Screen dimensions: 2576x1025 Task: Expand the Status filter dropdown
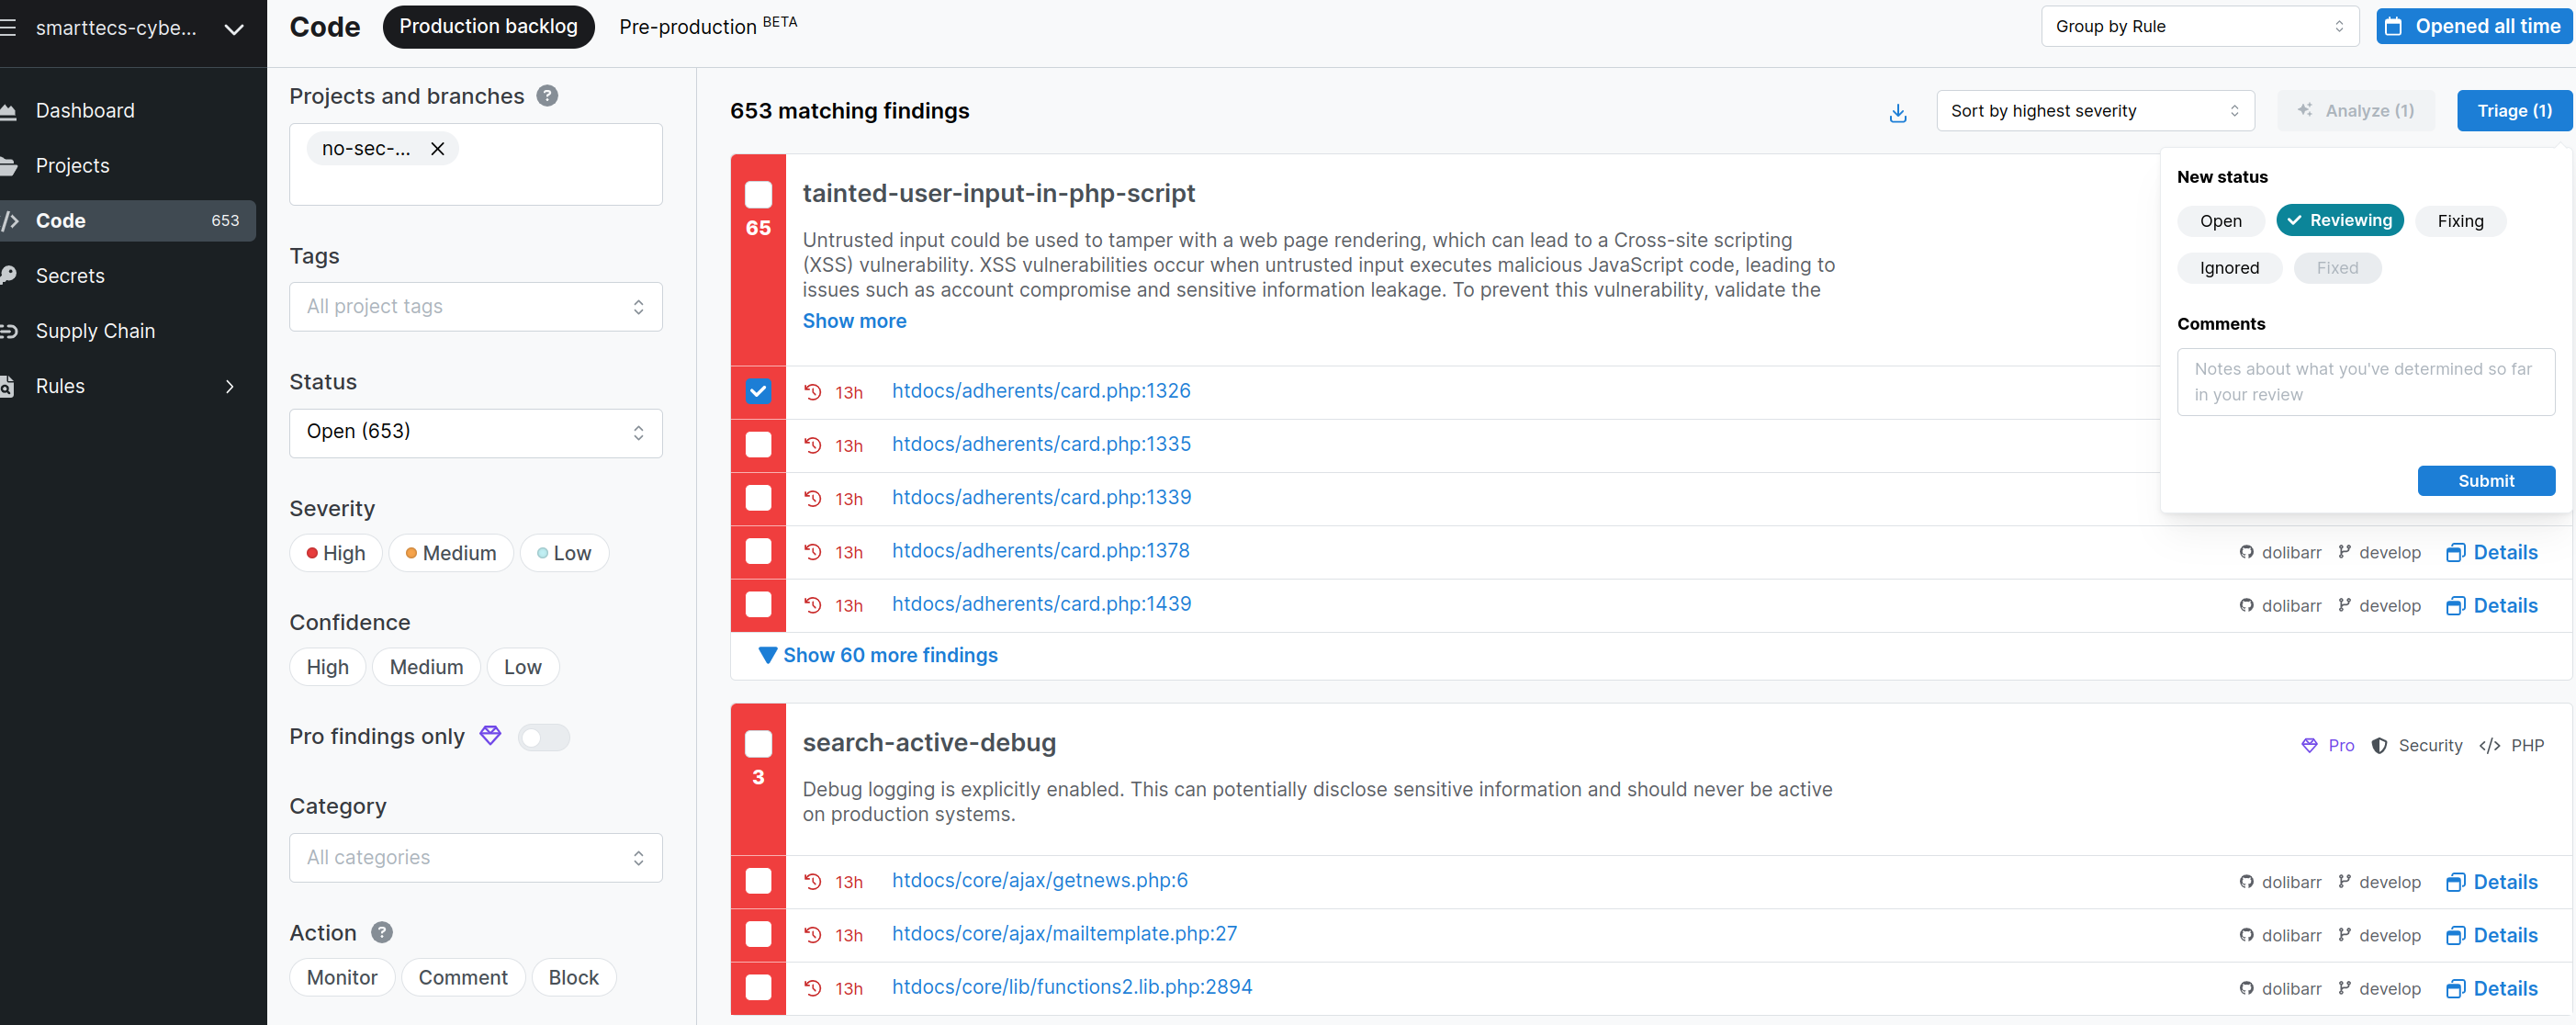473,431
